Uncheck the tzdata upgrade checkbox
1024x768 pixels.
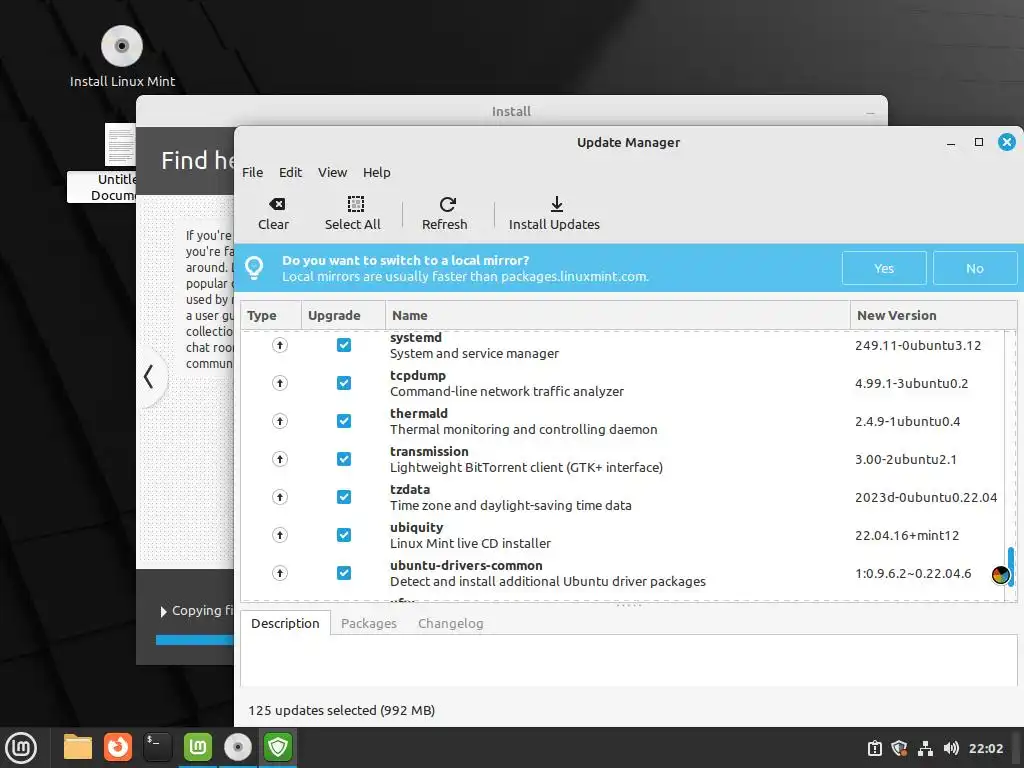pos(344,497)
